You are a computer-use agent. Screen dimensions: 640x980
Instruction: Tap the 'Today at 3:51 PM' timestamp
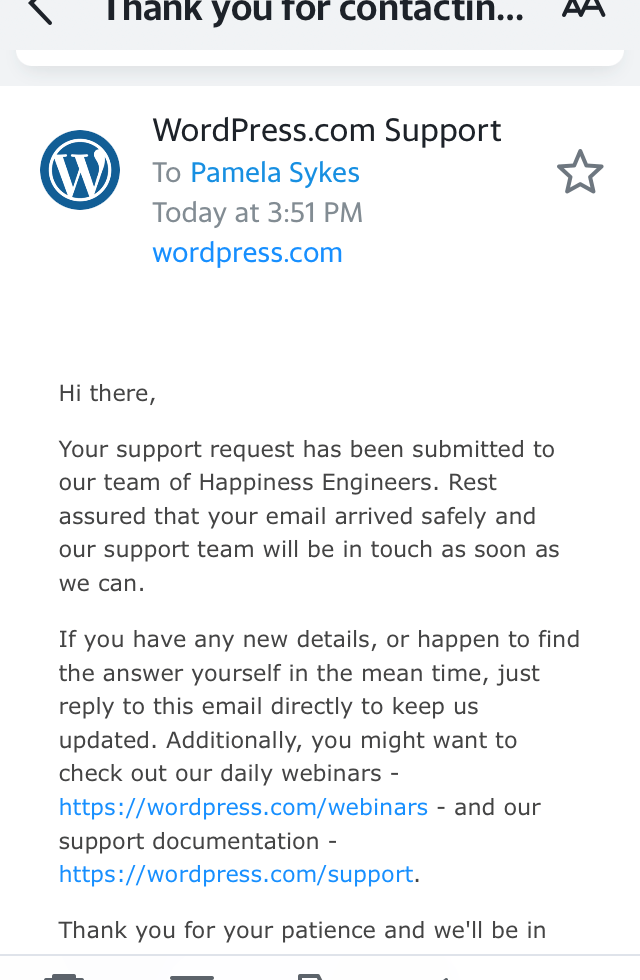click(x=257, y=213)
